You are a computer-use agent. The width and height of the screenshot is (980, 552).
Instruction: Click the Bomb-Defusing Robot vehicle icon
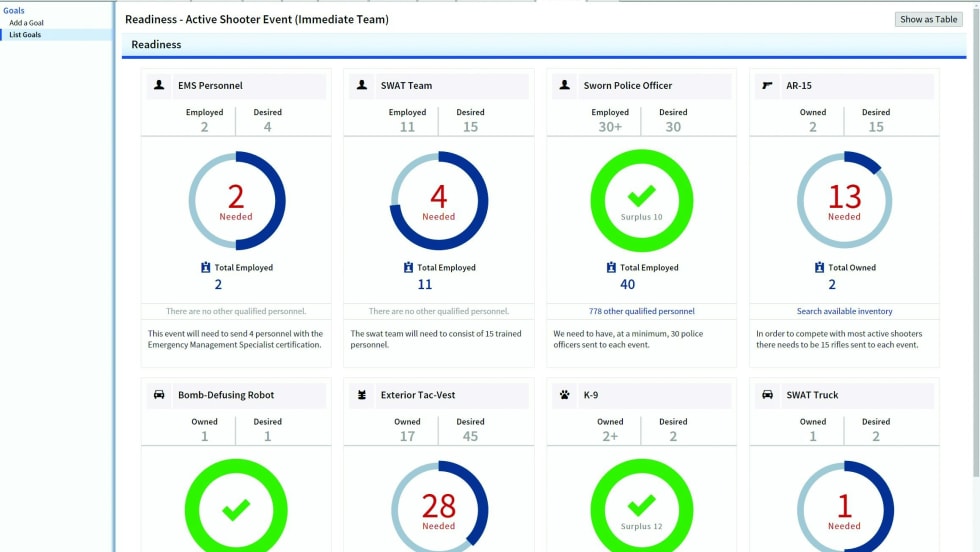coord(159,395)
